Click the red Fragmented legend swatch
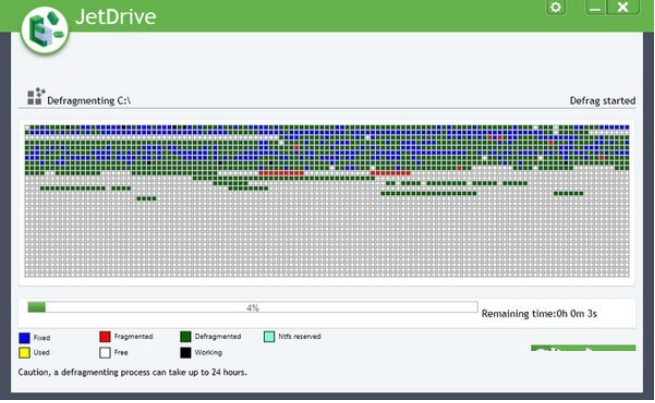Image resolution: width=655 pixels, height=403 pixels. coord(105,337)
